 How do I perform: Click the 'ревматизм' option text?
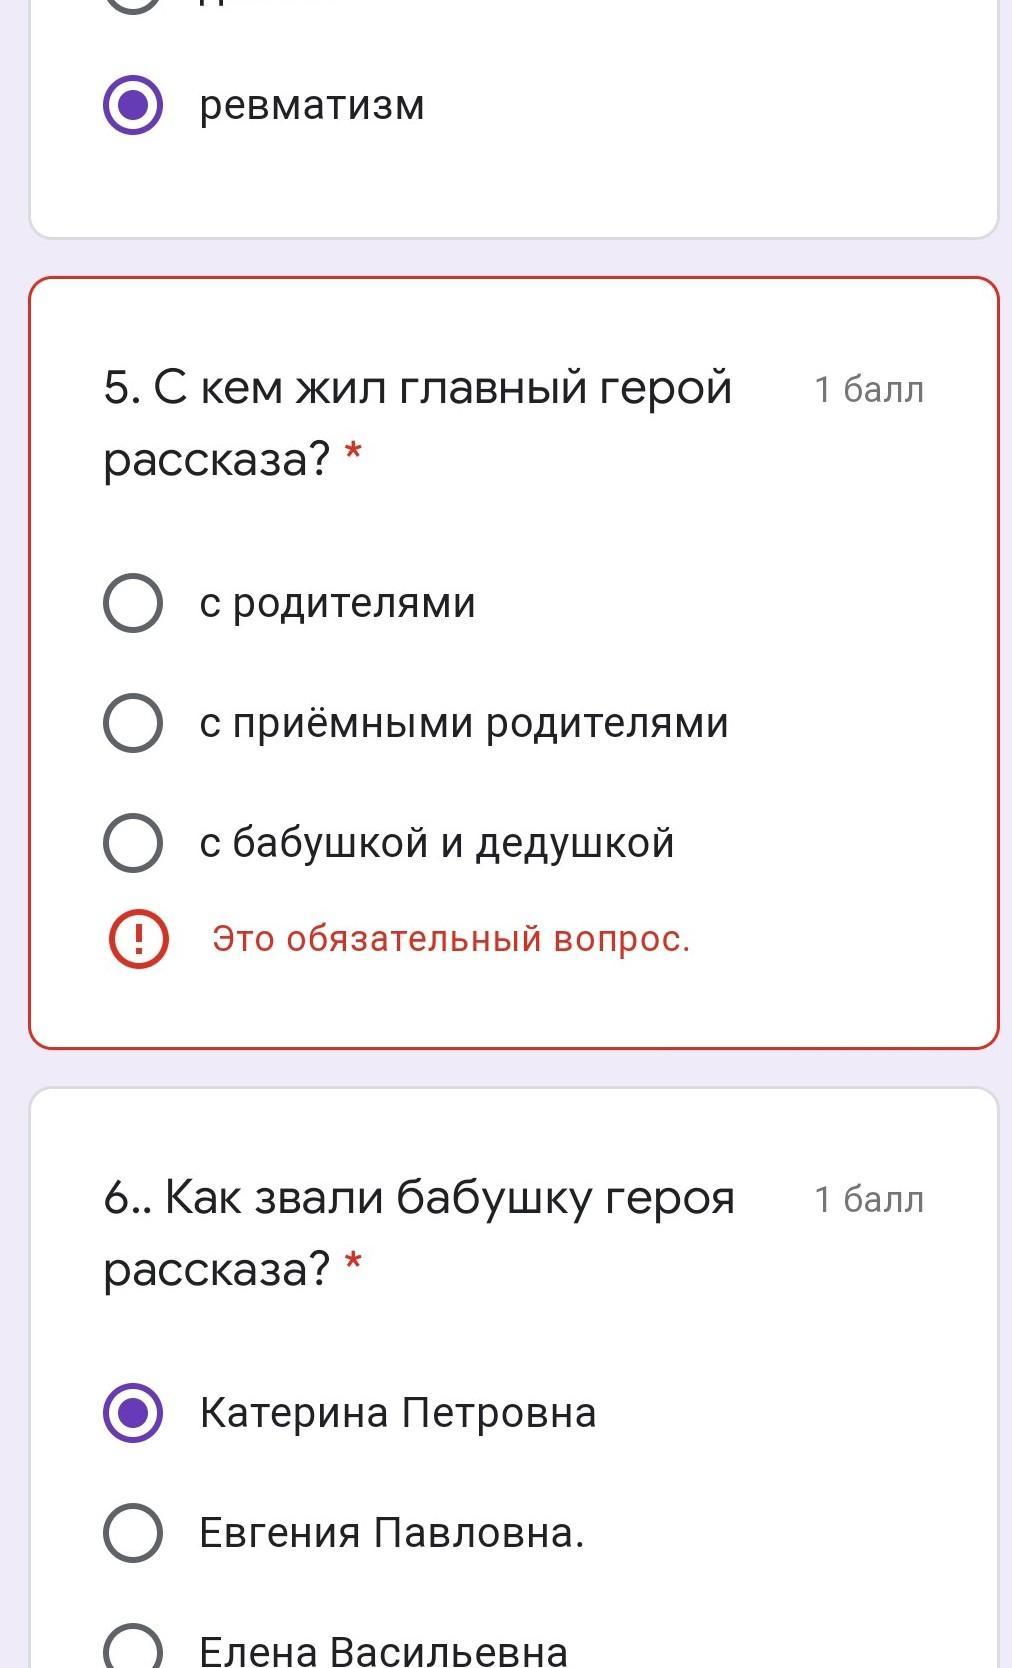pyautogui.click(x=312, y=105)
